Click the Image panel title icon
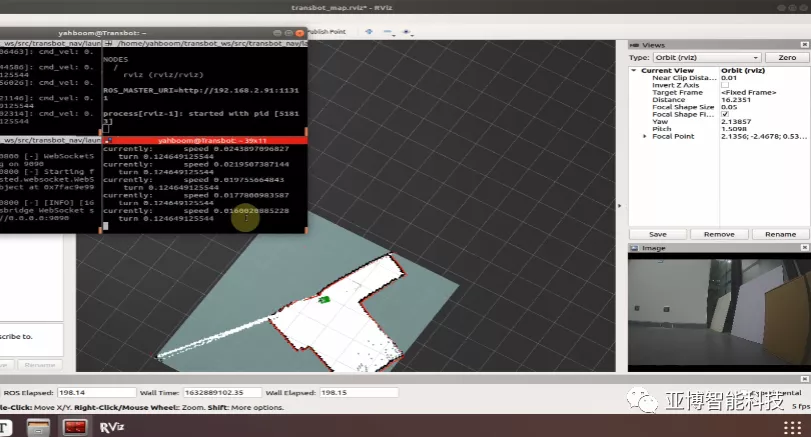Viewport: 811px width, 437px height. coord(635,248)
